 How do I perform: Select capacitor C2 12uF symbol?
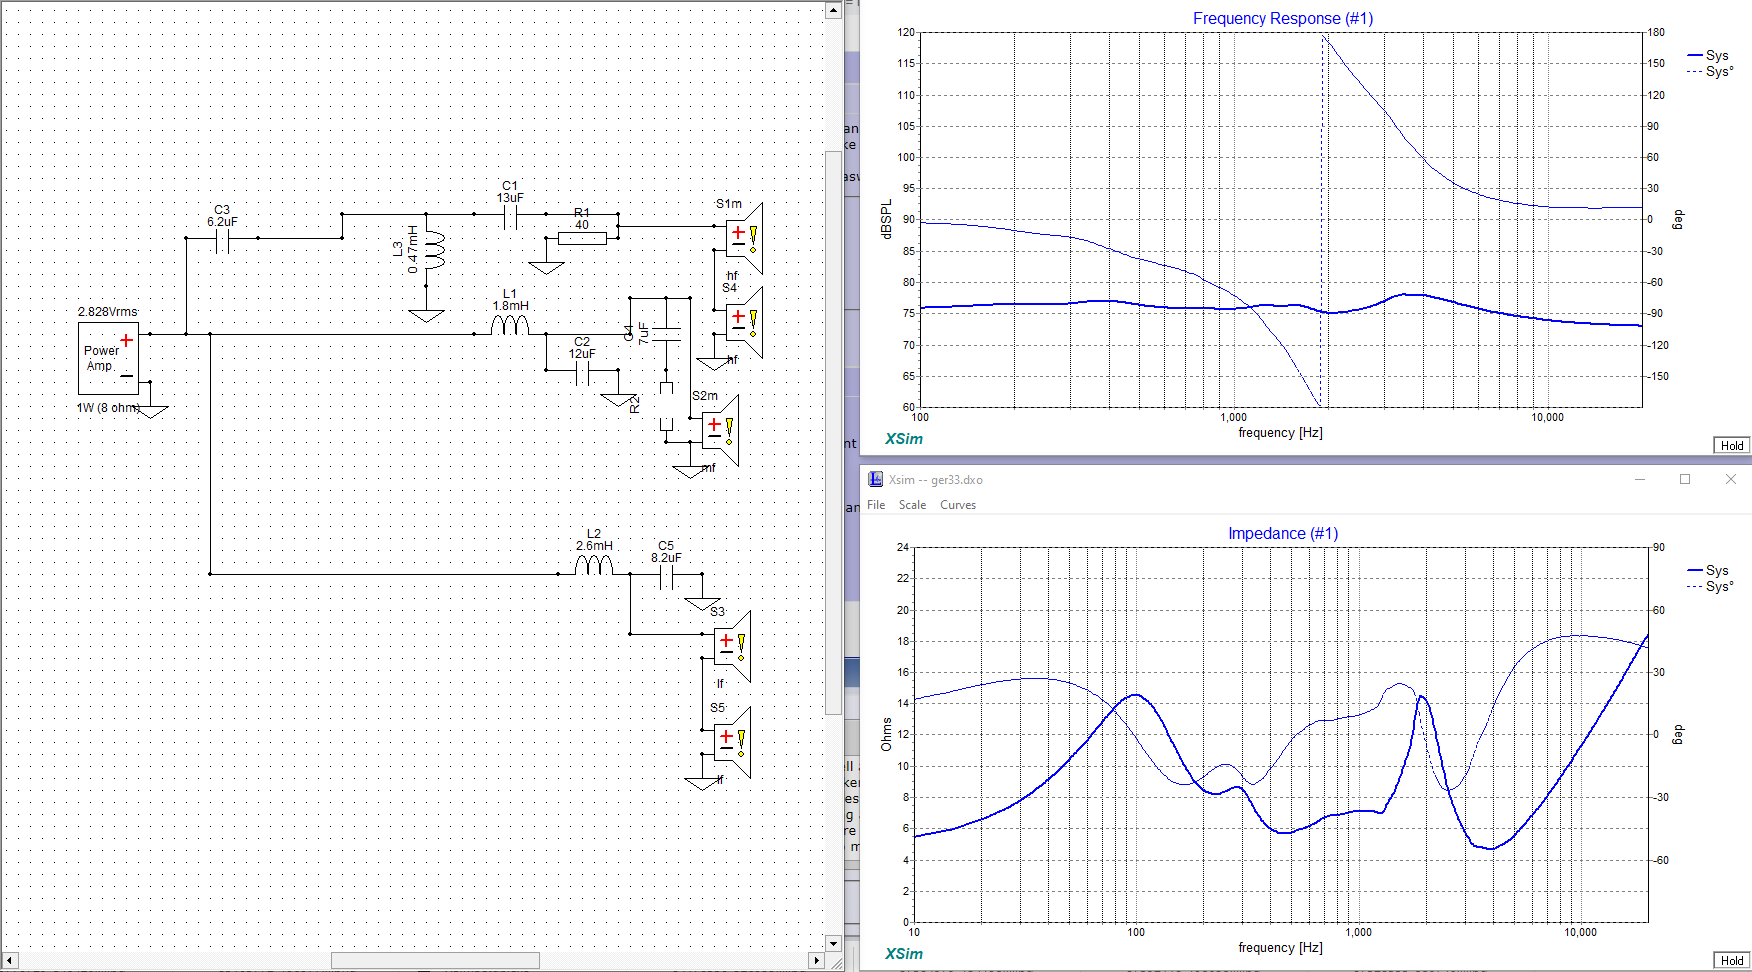[x=583, y=374]
